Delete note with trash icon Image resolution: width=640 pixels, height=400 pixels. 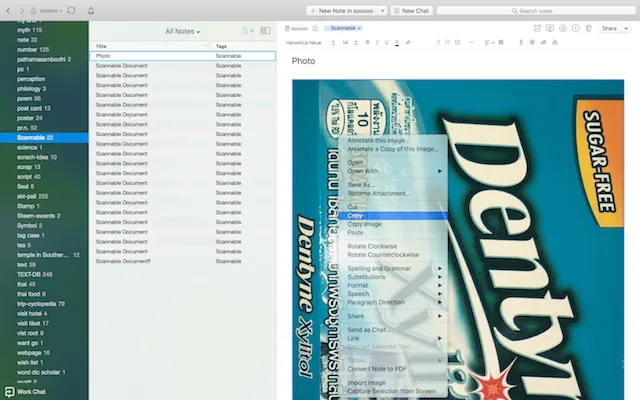tap(588, 28)
